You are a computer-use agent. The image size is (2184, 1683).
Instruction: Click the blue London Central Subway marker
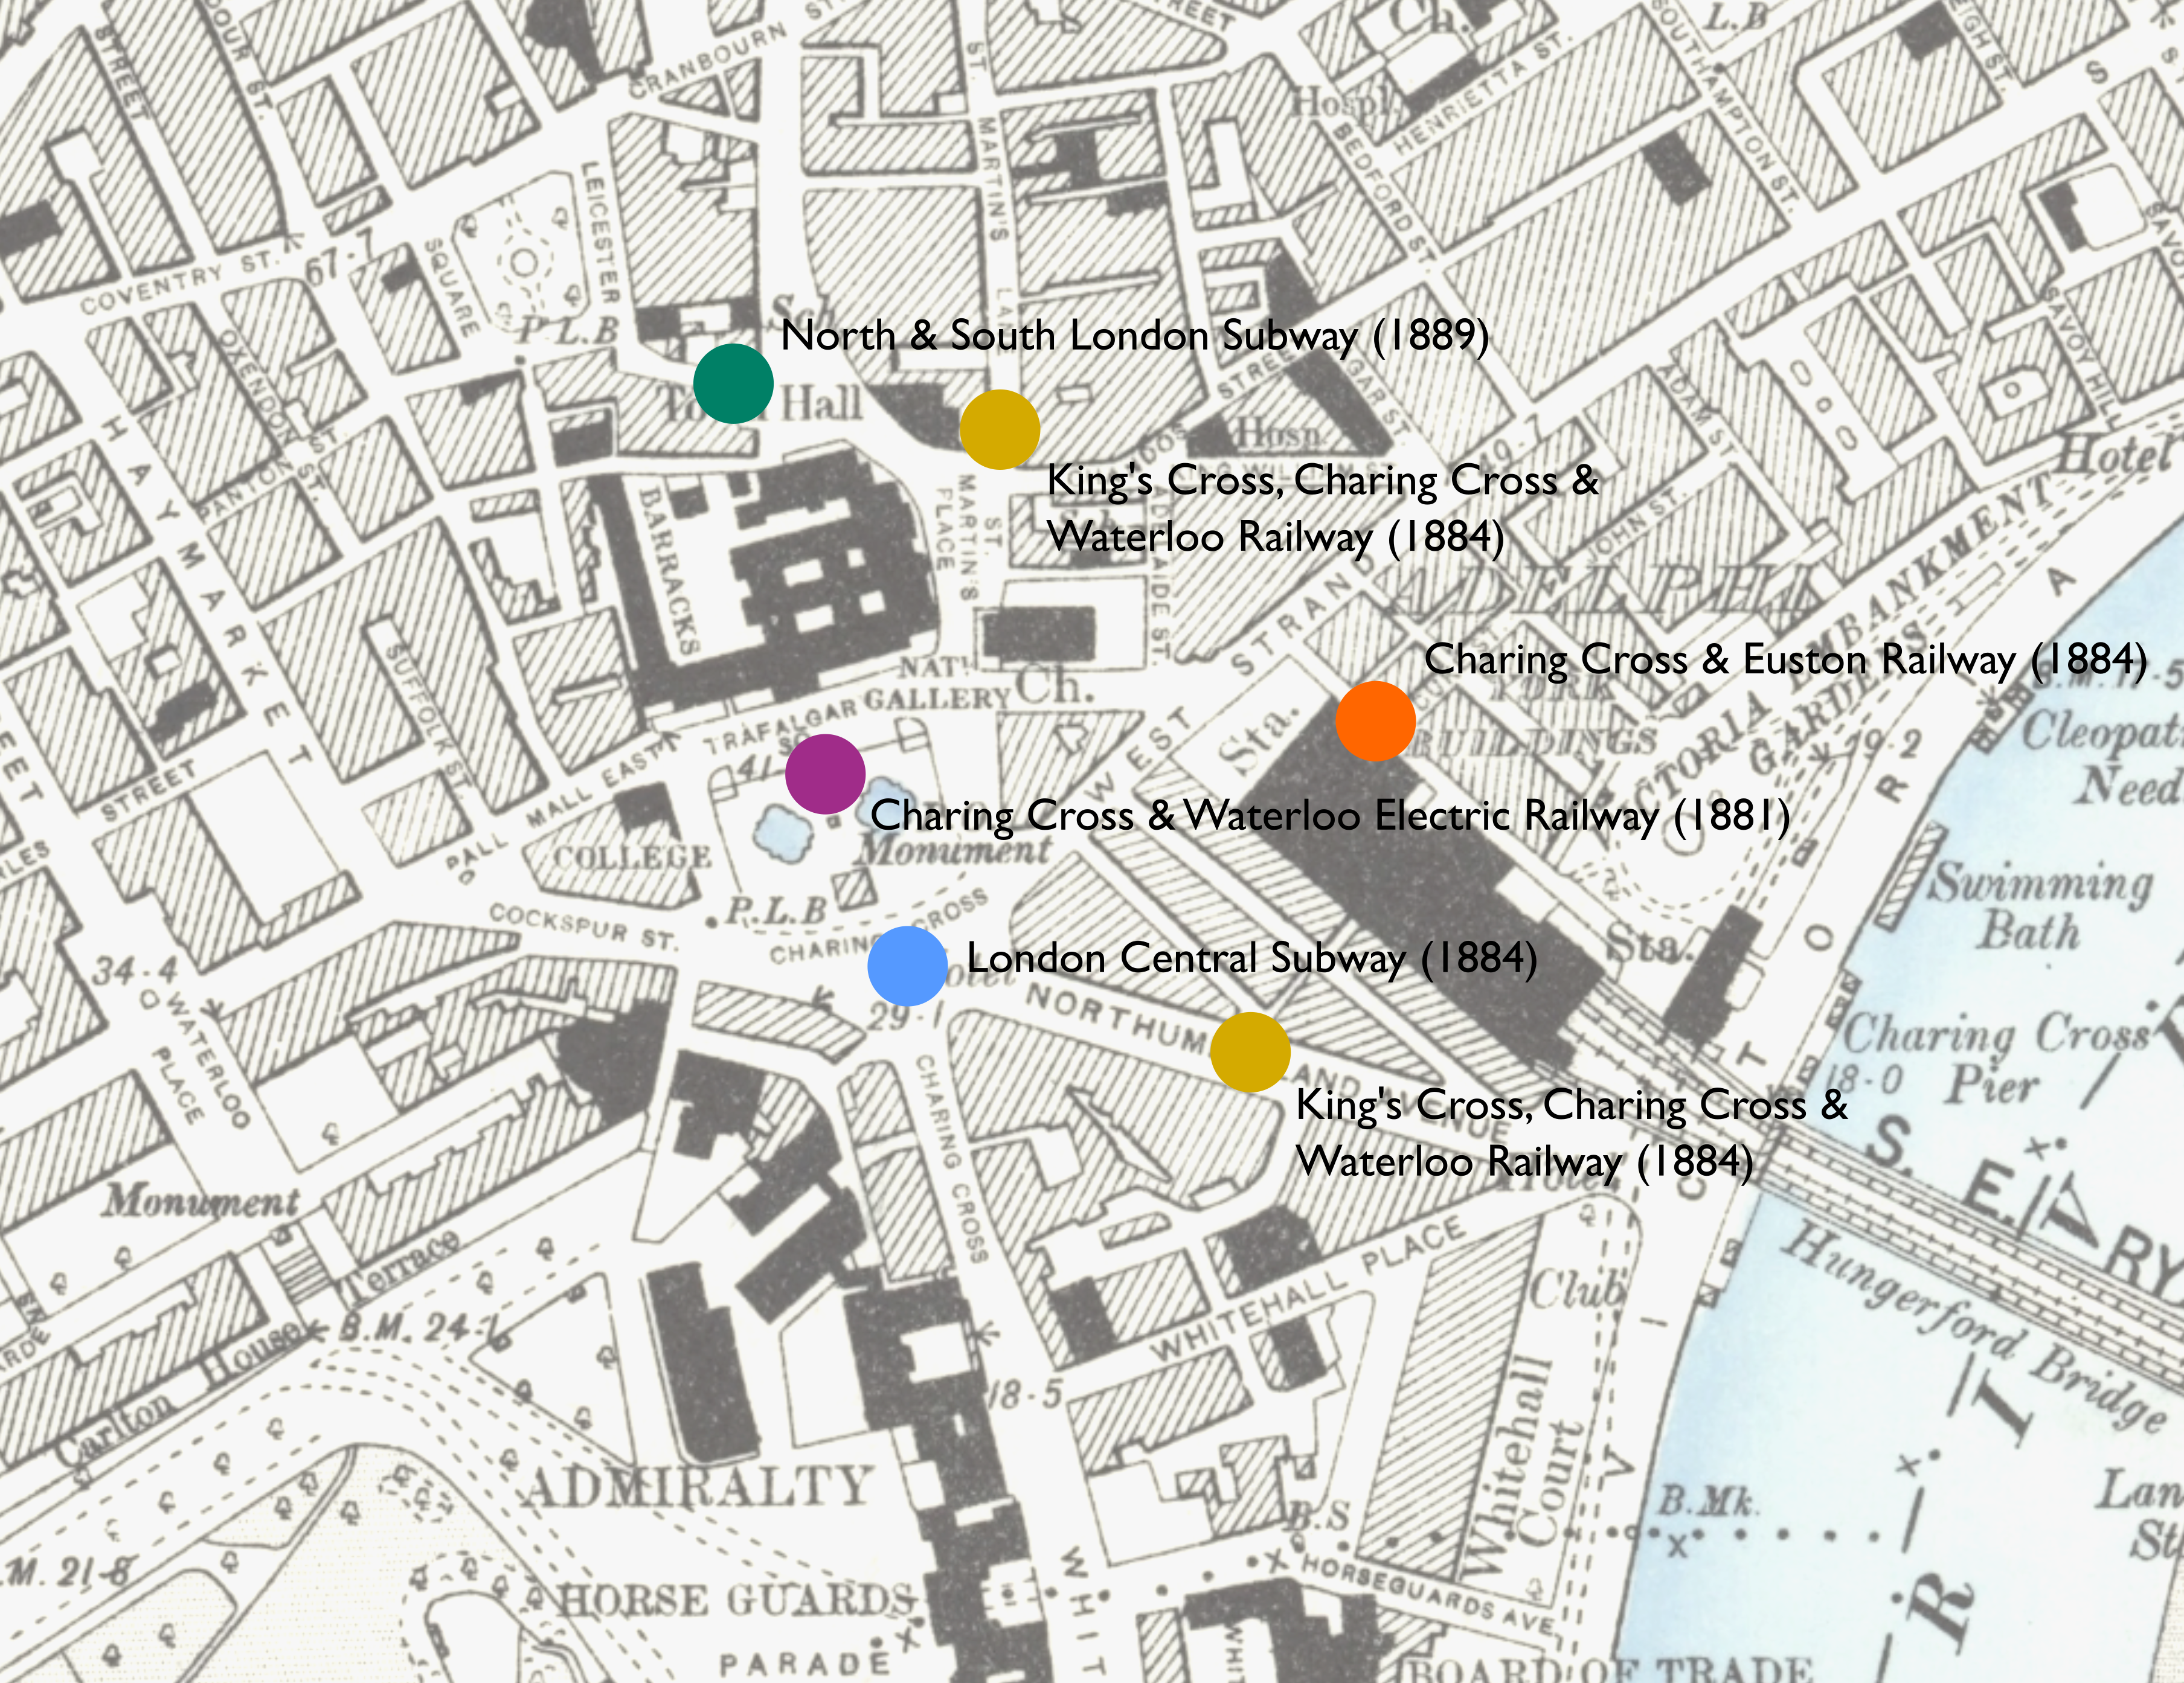[x=907, y=965]
